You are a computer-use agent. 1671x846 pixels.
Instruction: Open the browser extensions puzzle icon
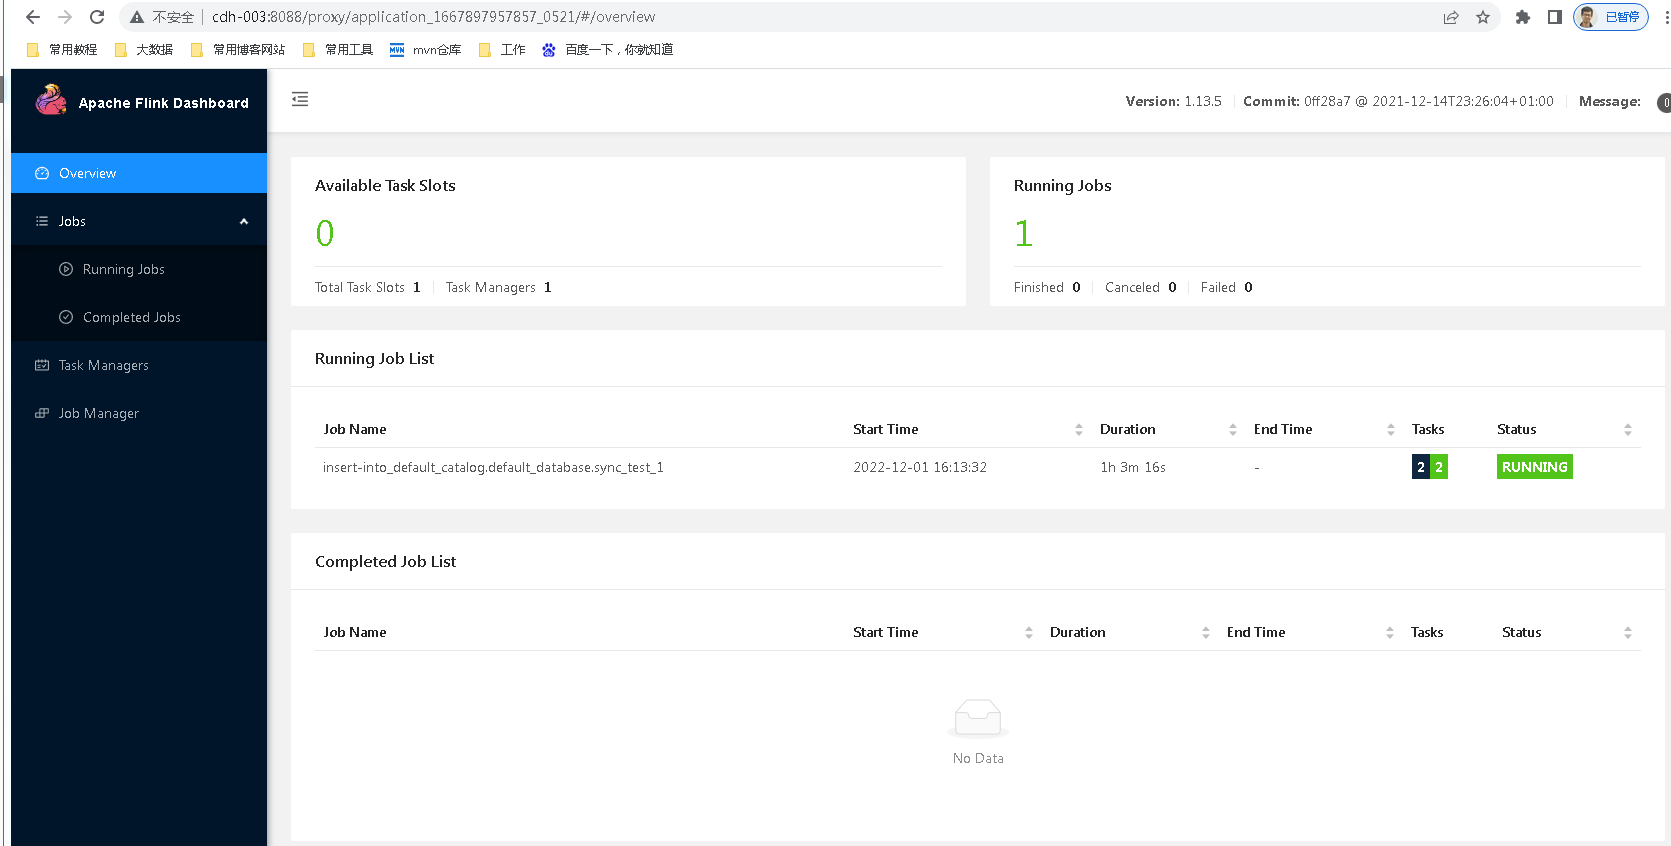1523,17
